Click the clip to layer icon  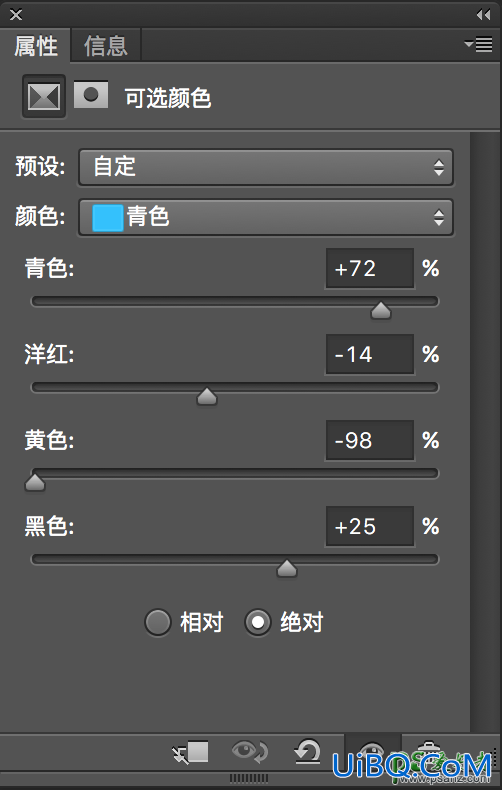click(x=190, y=753)
